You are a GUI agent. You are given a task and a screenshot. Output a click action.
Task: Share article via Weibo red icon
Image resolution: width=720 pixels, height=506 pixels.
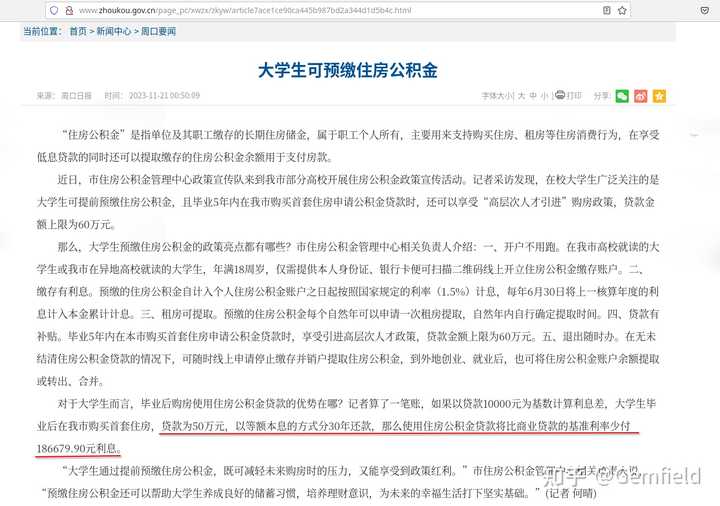641,96
